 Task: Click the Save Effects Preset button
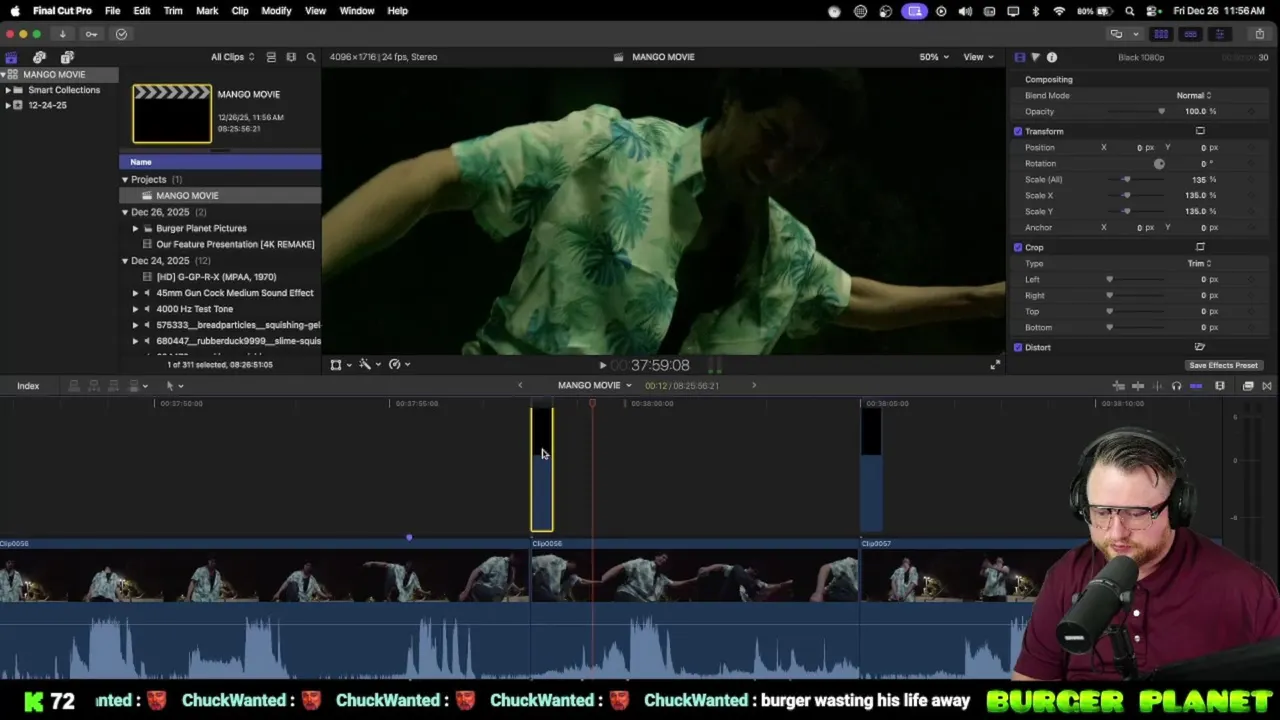click(1223, 365)
